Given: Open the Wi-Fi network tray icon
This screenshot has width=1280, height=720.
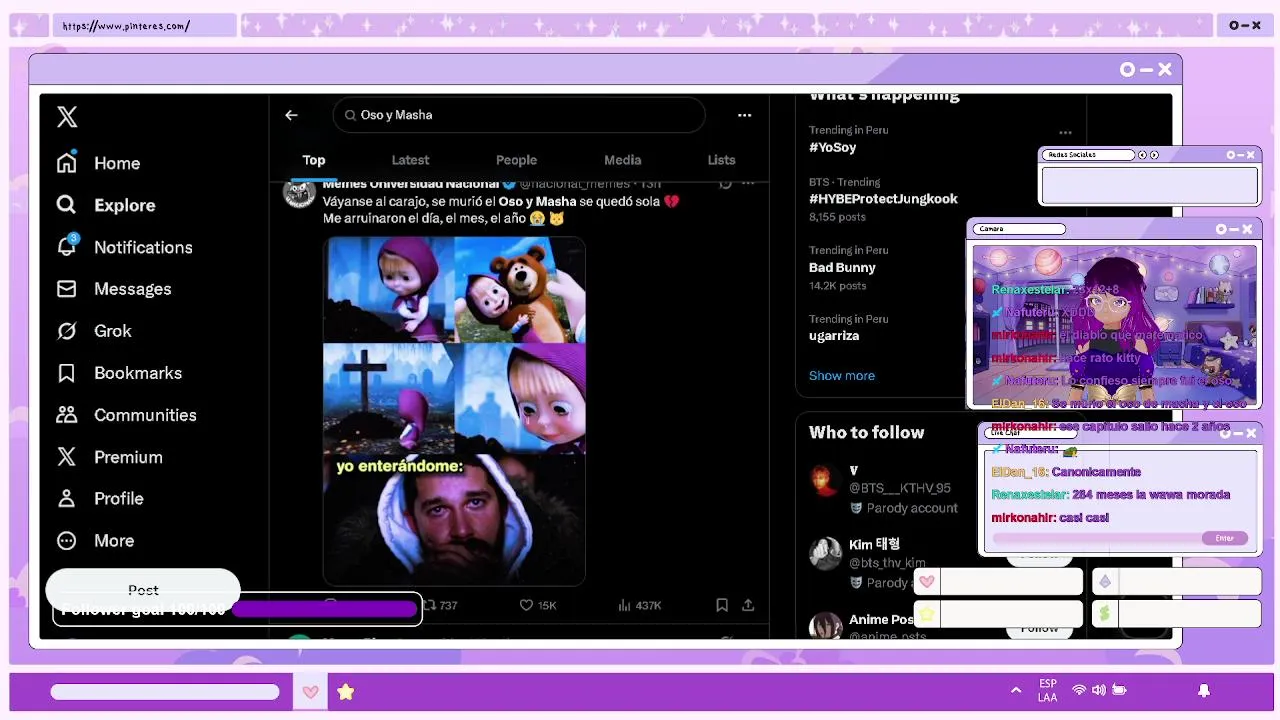Looking at the screenshot, I should [1079, 690].
